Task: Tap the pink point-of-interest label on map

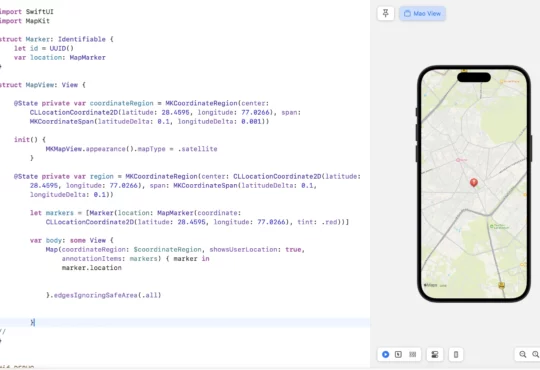Action: [461, 160]
